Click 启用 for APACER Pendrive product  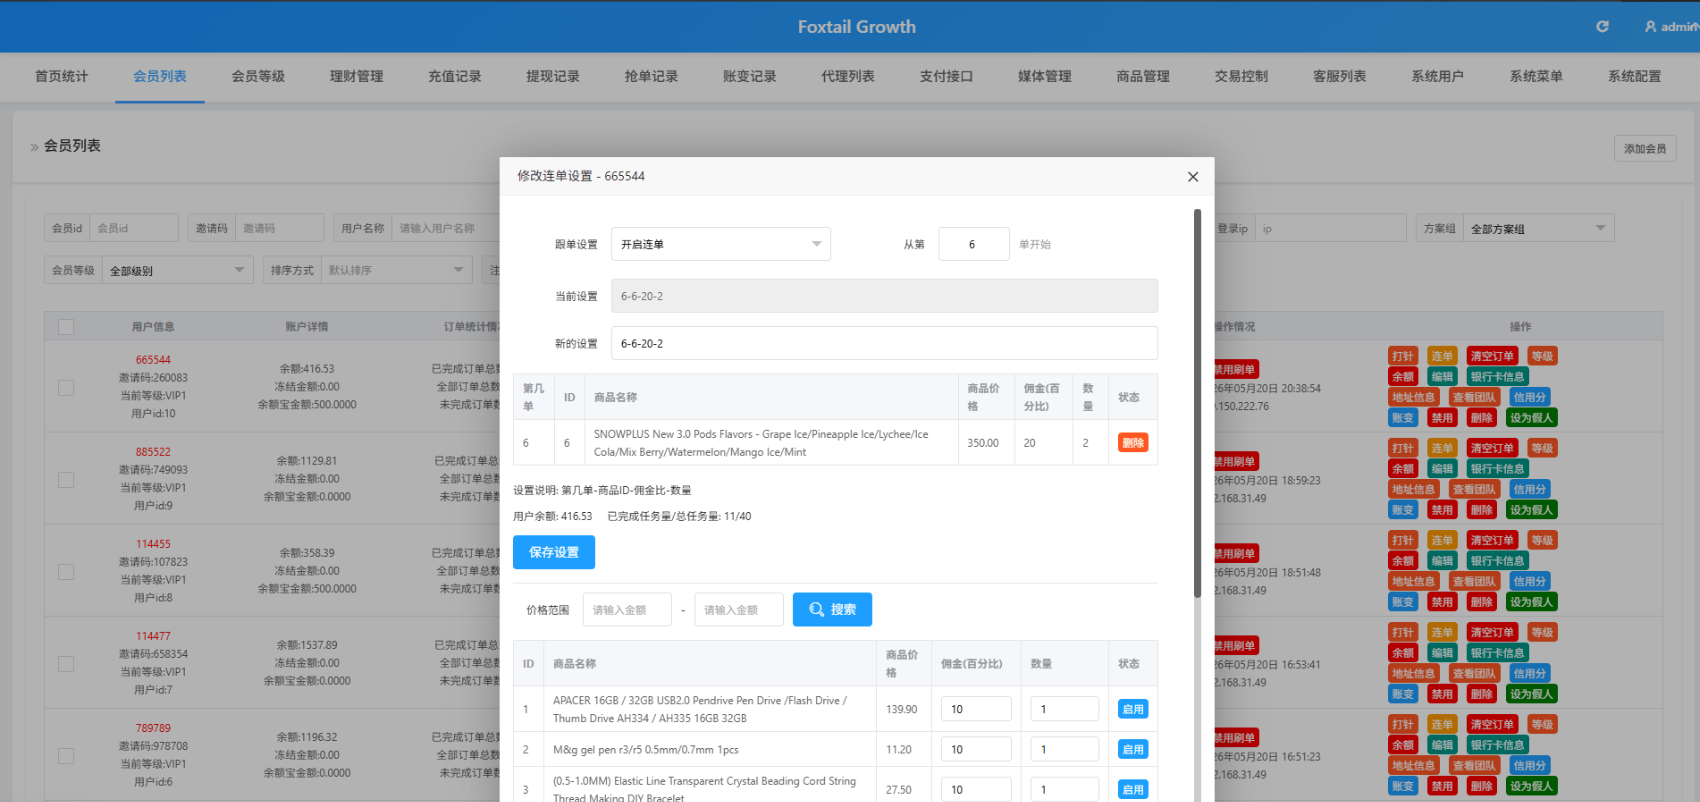(1133, 709)
